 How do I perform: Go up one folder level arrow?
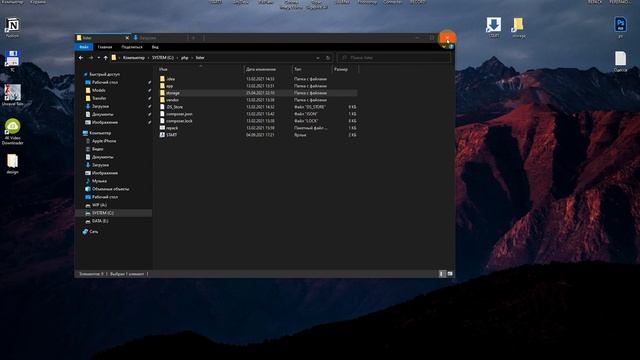point(105,58)
